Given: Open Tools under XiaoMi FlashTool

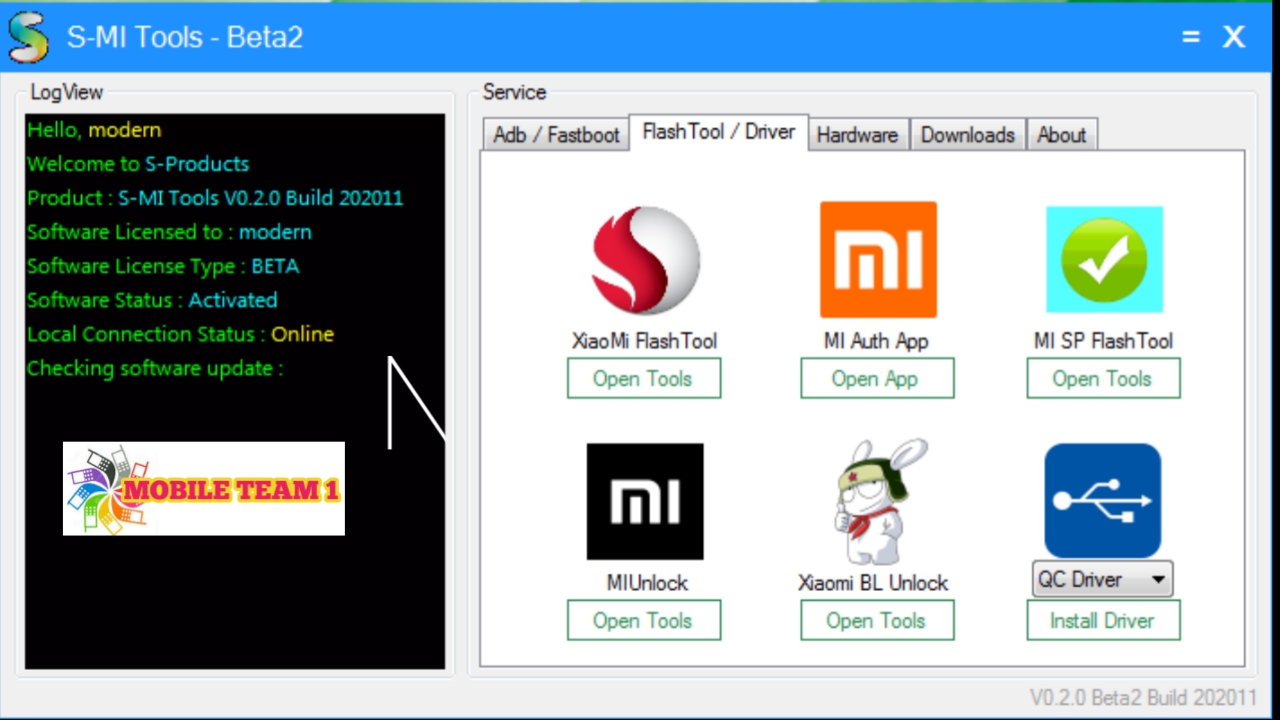Looking at the screenshot, I should coord(643,378).
